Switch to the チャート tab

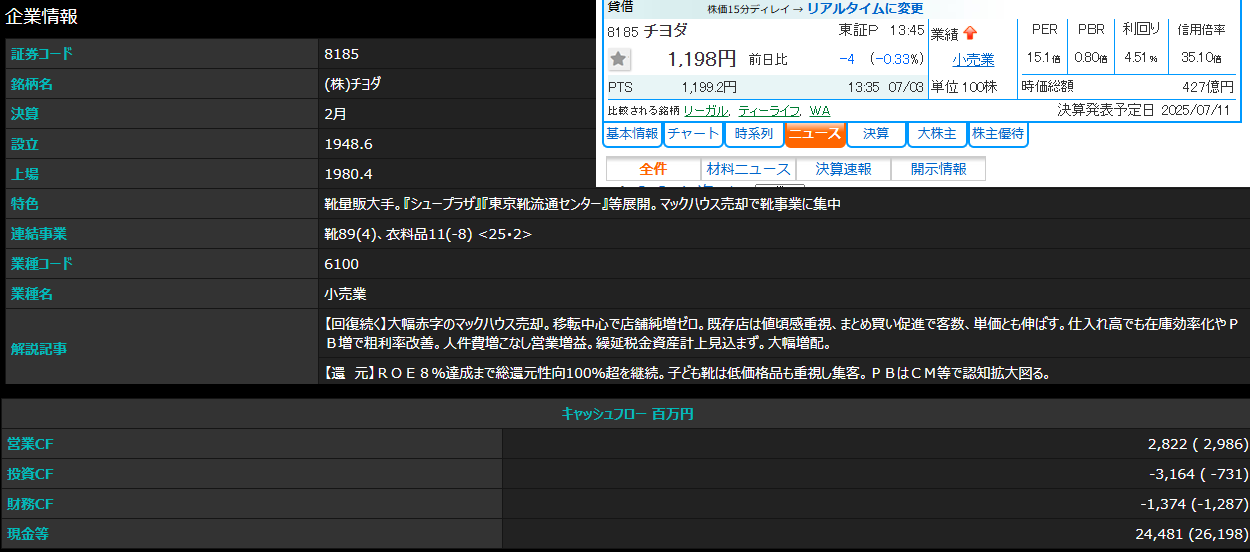coord(693,133)
